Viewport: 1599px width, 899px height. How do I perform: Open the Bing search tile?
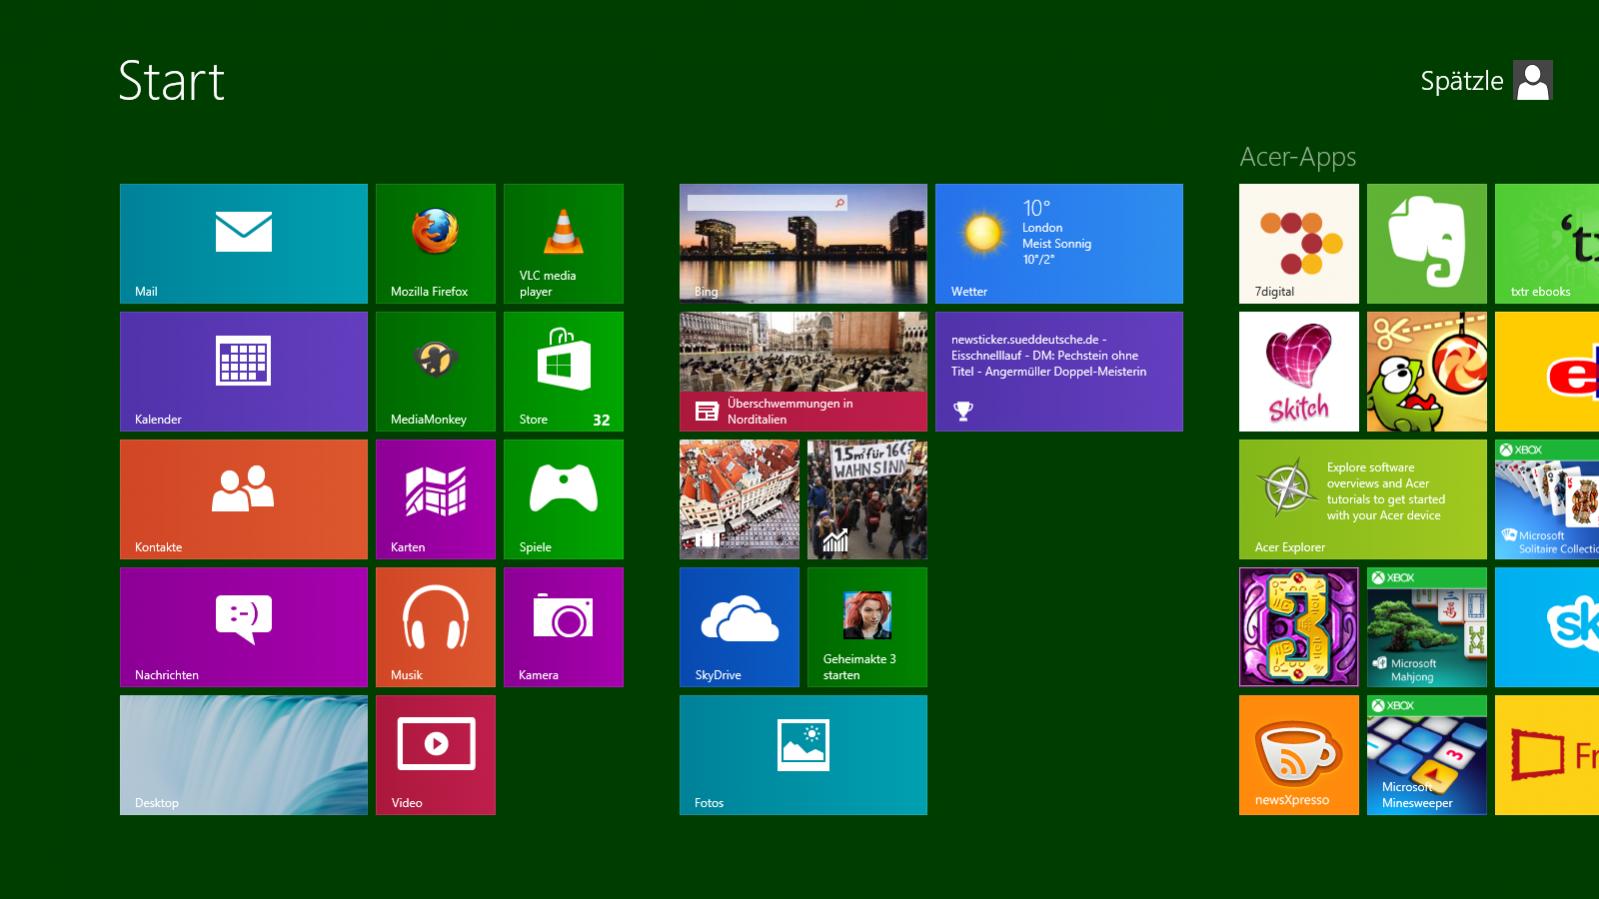click(x=803, y=243)
